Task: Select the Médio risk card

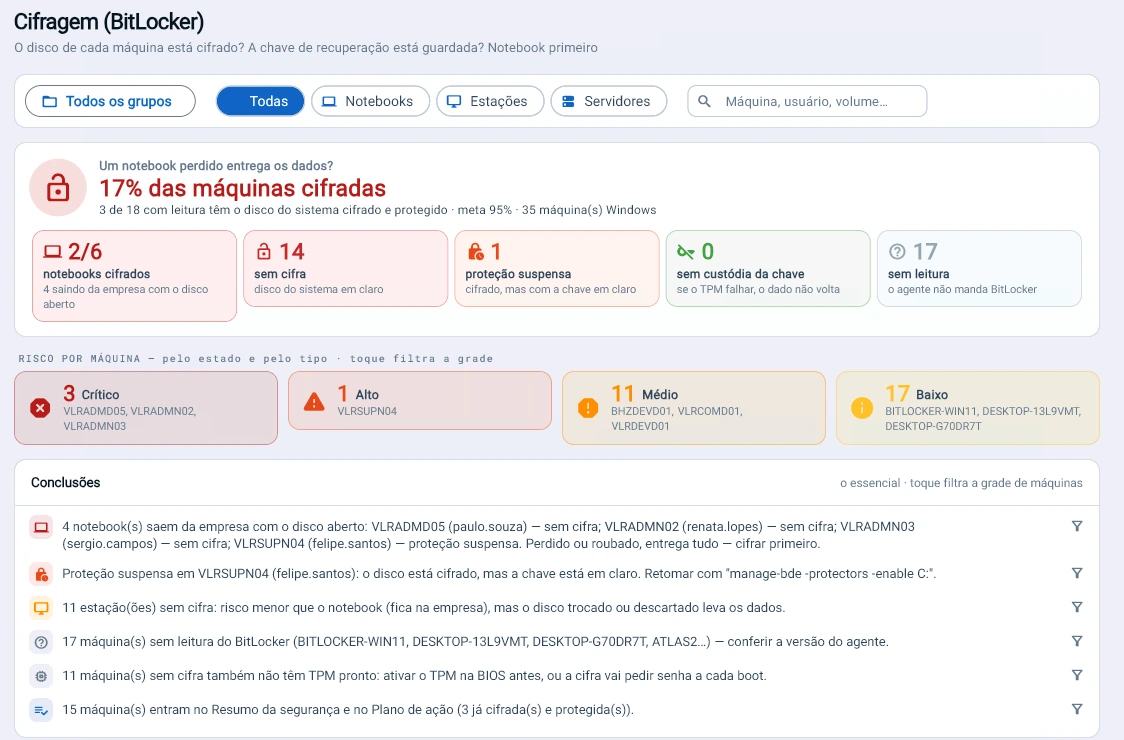Action: tap(694, 408)
